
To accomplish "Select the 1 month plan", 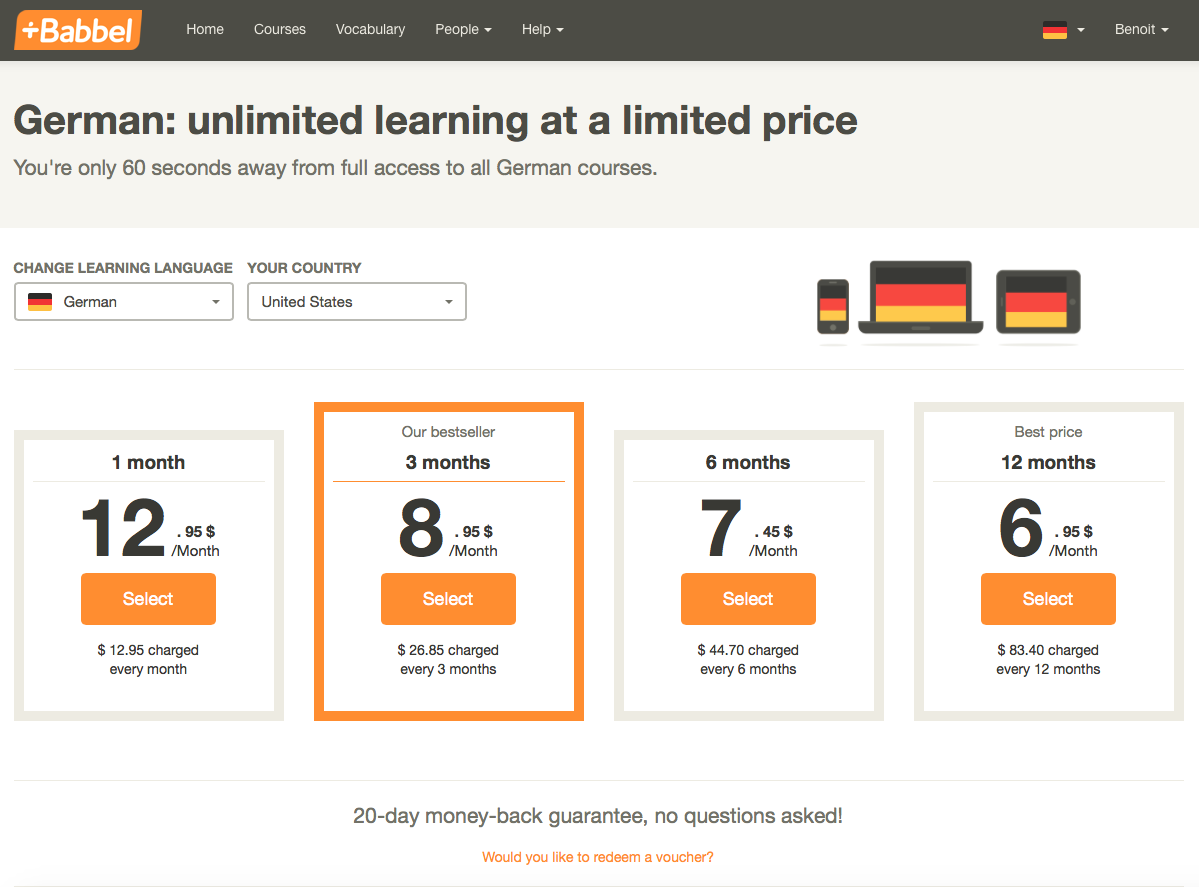I will [148, 599].
